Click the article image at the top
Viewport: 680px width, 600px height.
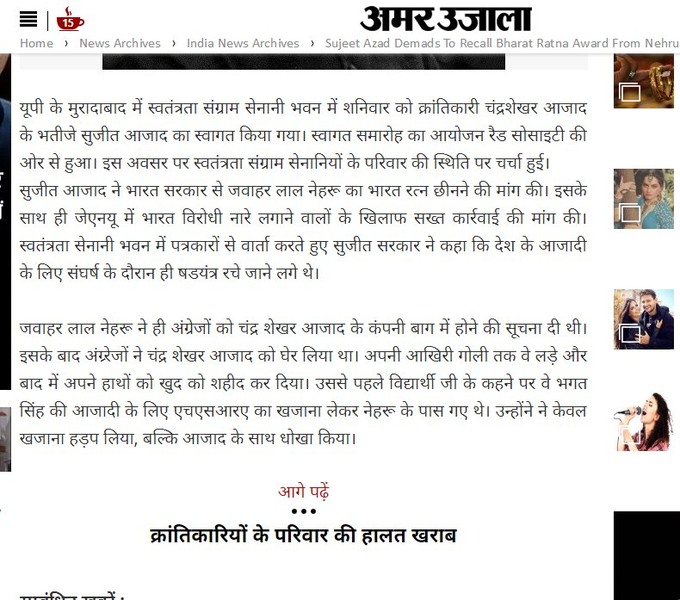tap(304, 62)
